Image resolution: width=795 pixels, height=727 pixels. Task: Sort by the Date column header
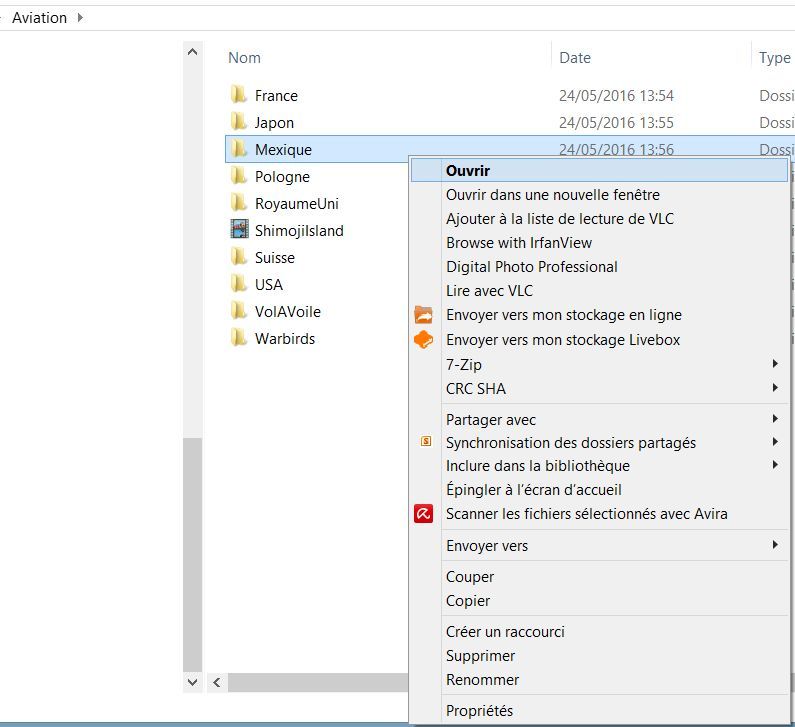(575, 58)
